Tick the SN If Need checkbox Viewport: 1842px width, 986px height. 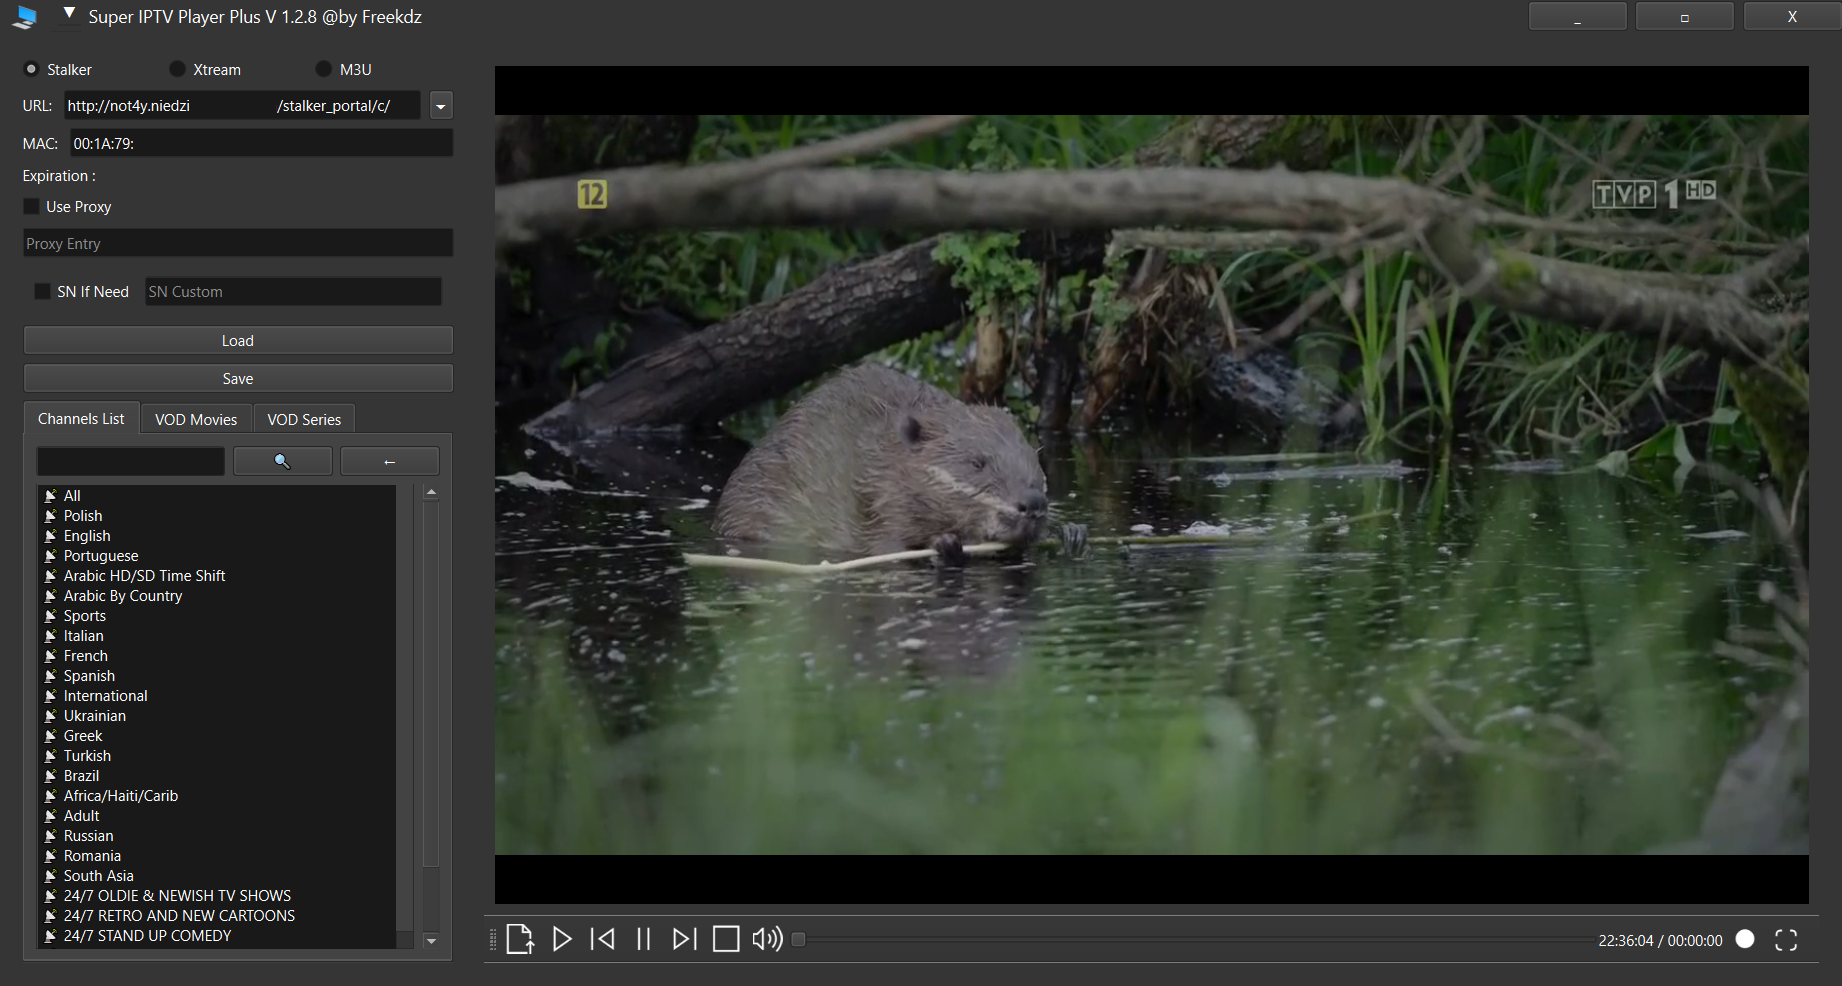(x=42, y=291)
